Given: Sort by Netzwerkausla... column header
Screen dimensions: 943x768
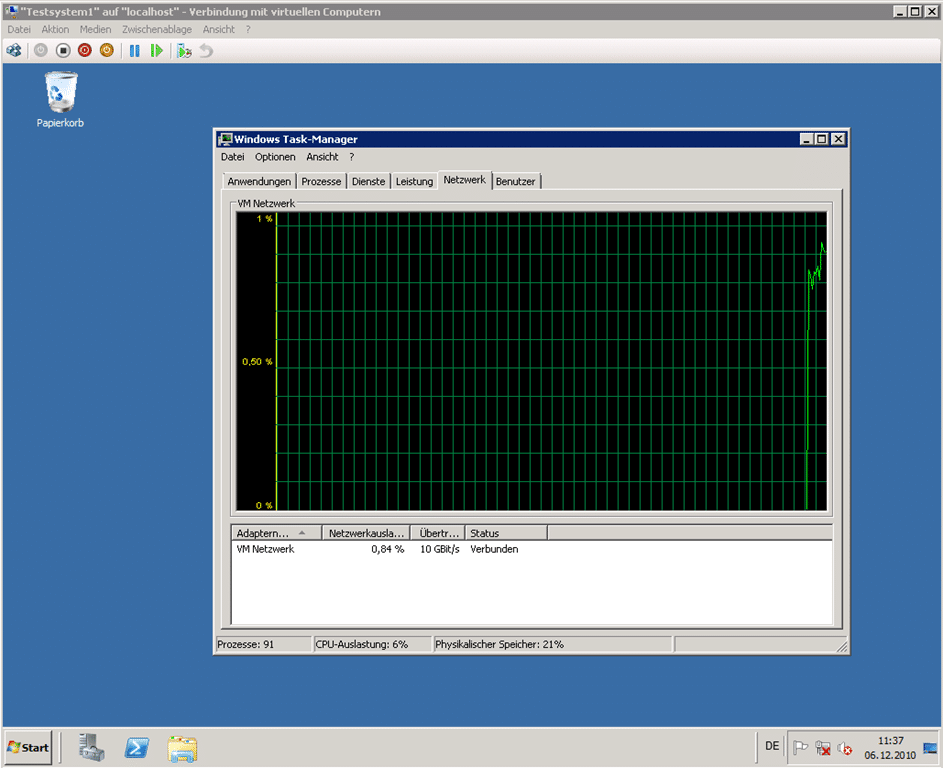Looking at the screenshot, I should pyautogui.click(x=366, y=533).
